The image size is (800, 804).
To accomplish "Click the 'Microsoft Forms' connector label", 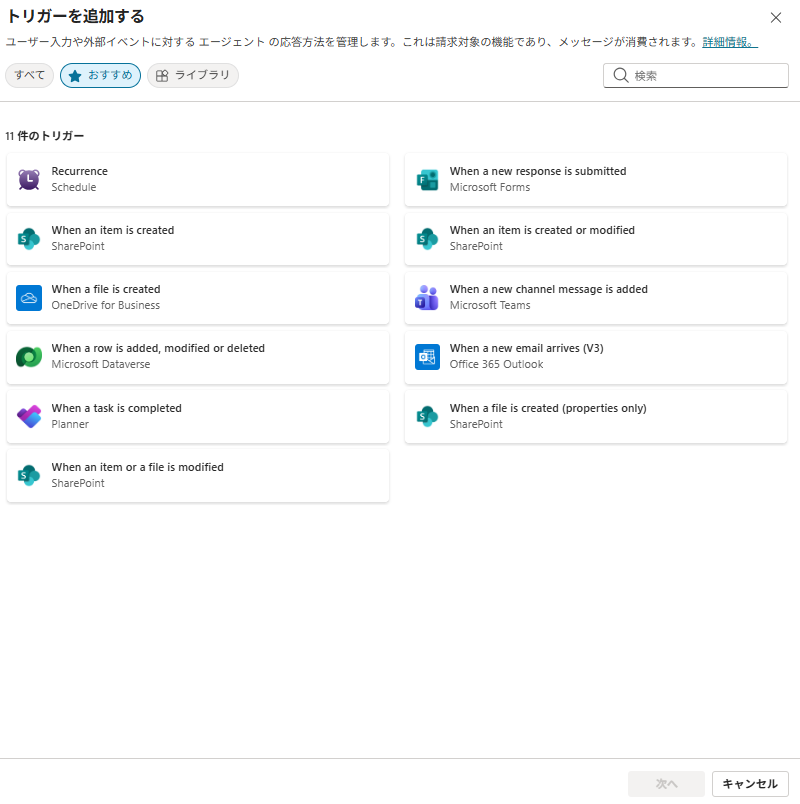I will (x=490, y=187).
